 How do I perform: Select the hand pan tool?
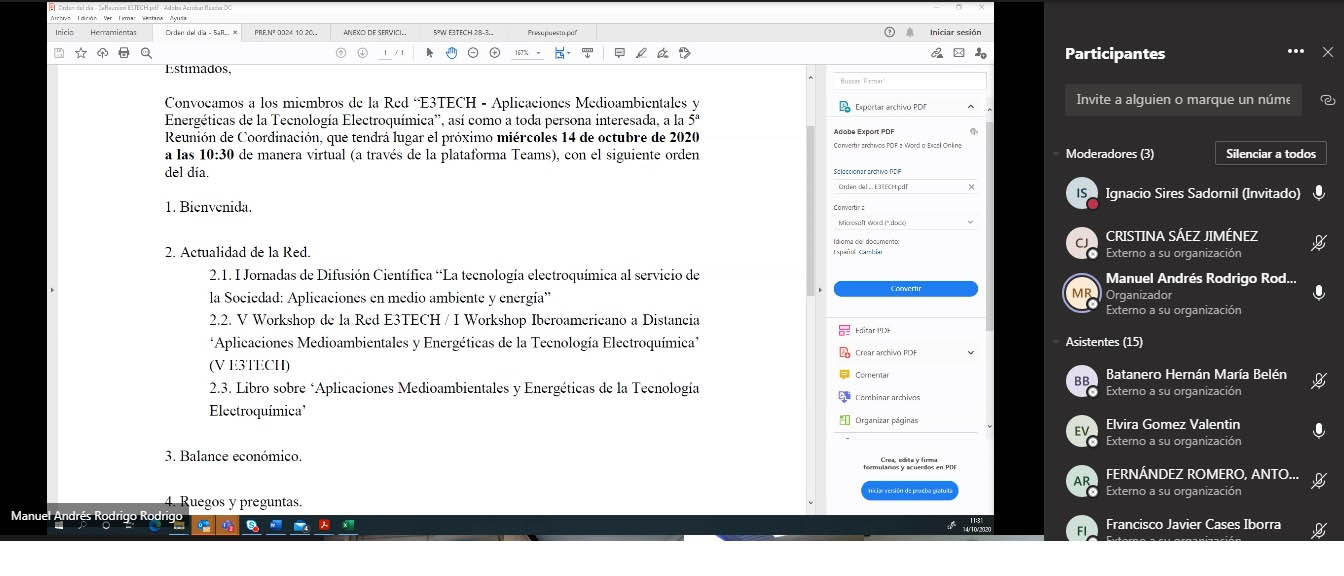tap(451, 53)
